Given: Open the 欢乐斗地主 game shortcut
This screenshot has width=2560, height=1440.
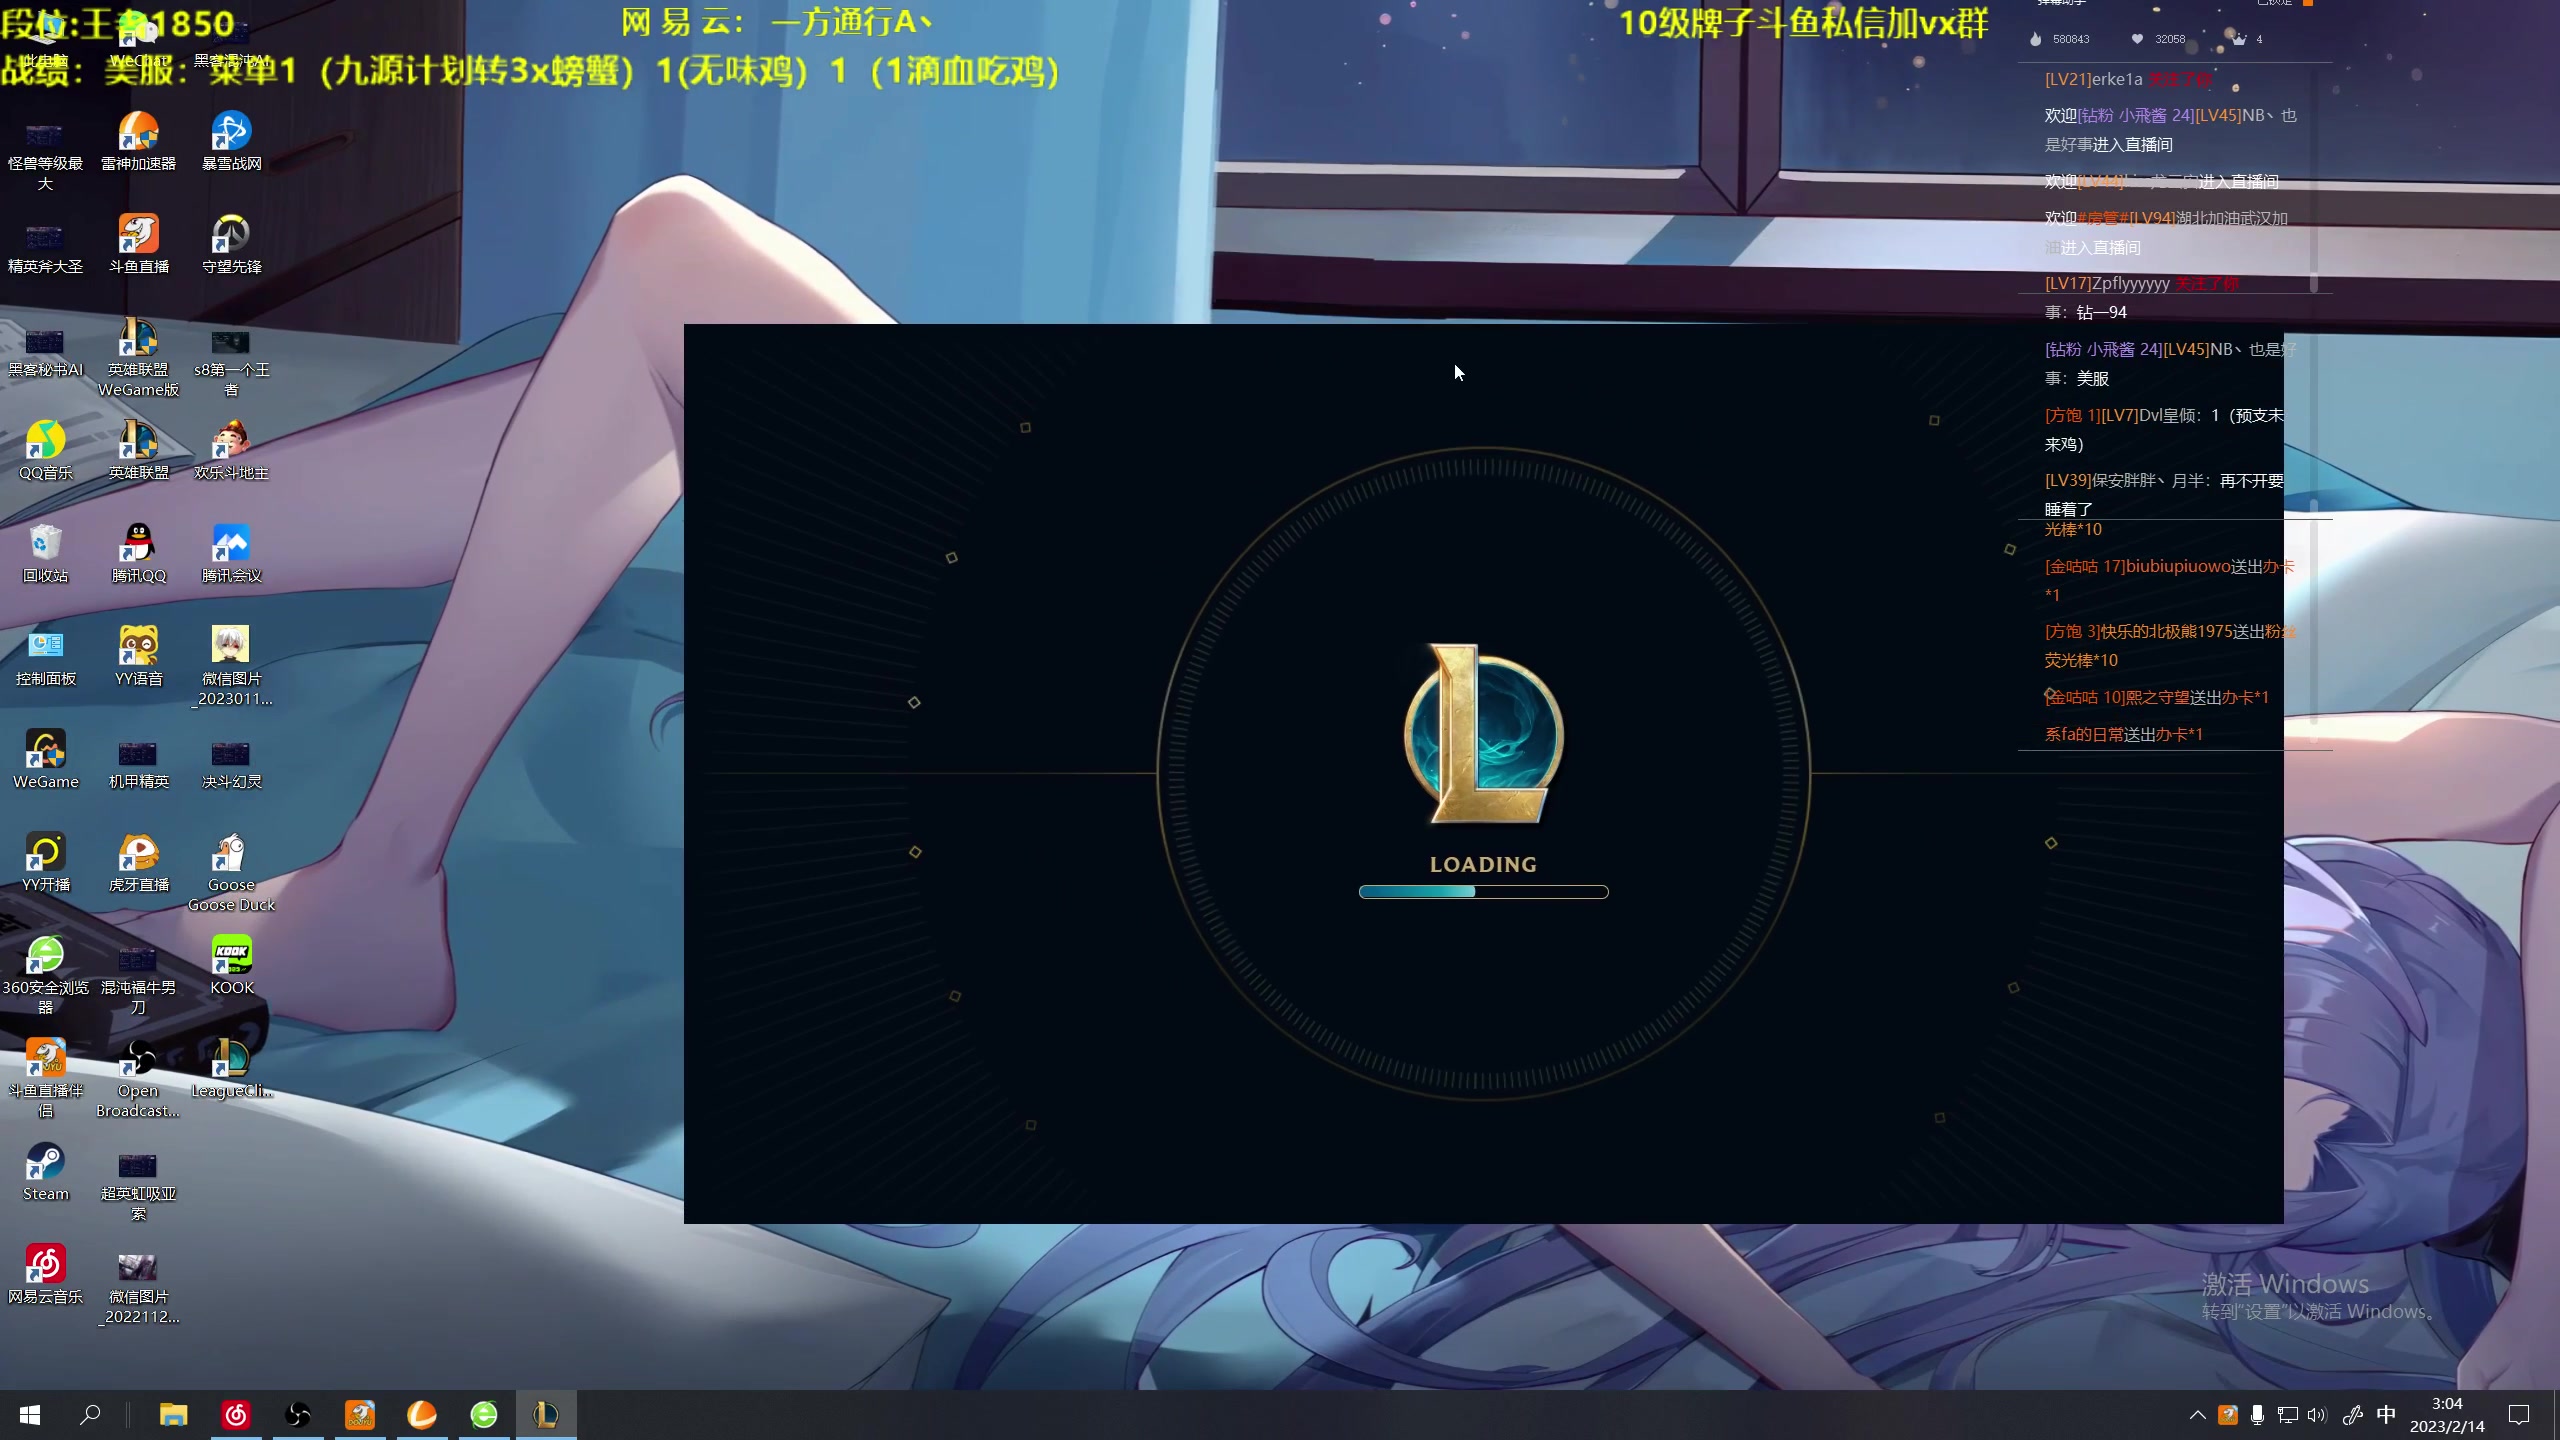Looking at the screenshot, I should coord(231,450).
